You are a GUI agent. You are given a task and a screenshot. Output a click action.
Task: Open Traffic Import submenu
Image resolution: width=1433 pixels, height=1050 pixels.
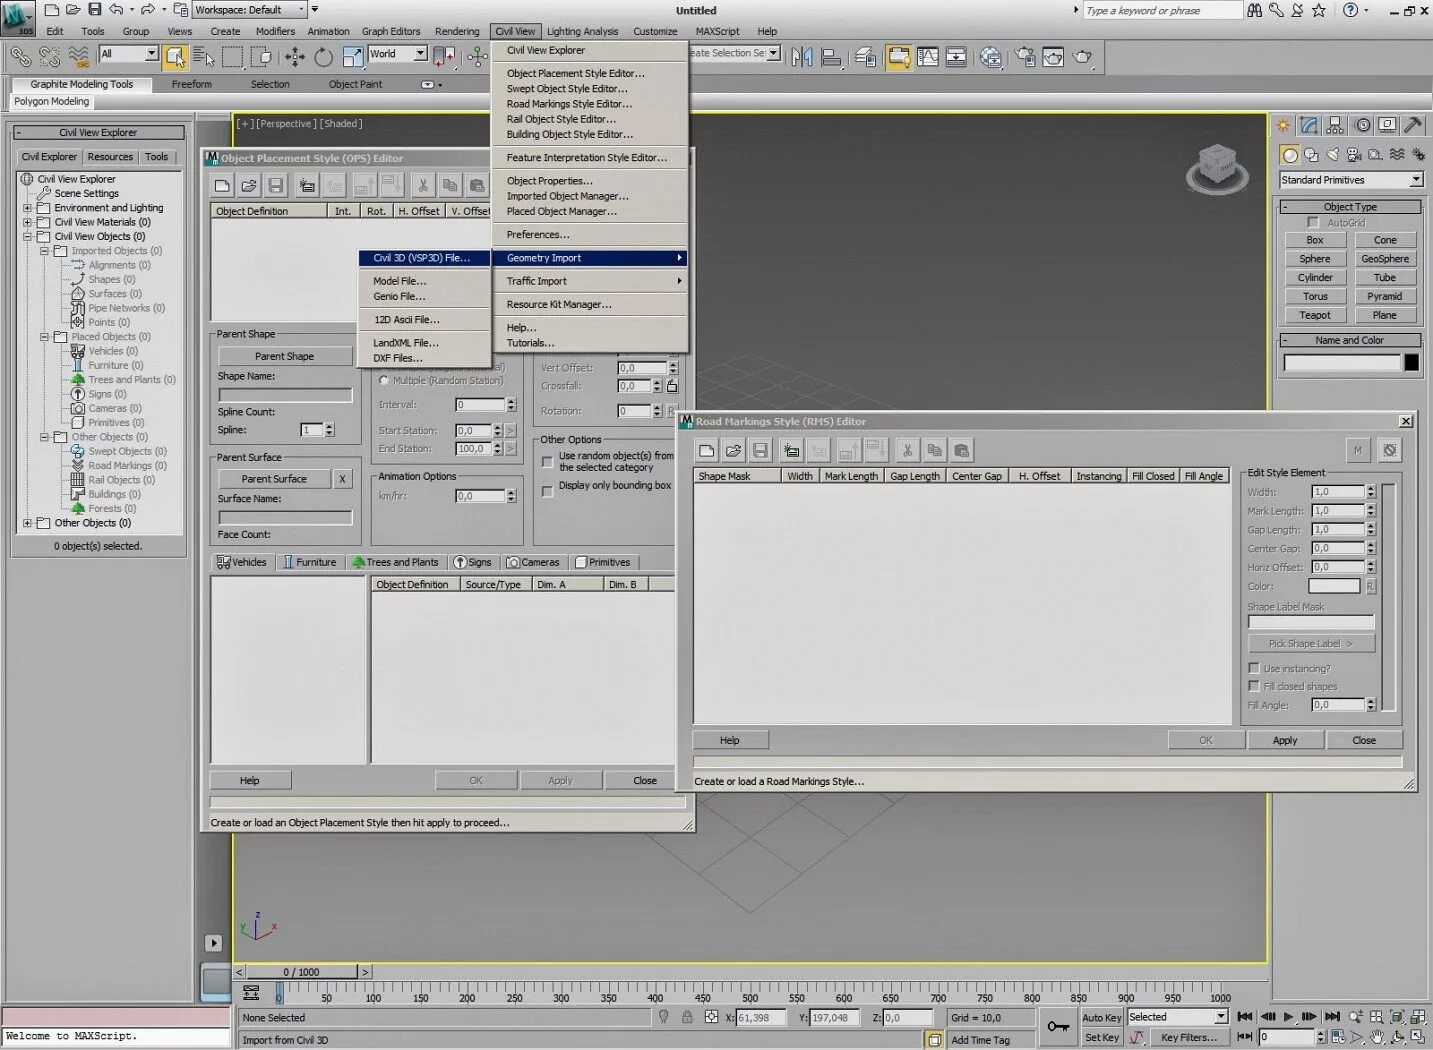(x=590, y=281)
